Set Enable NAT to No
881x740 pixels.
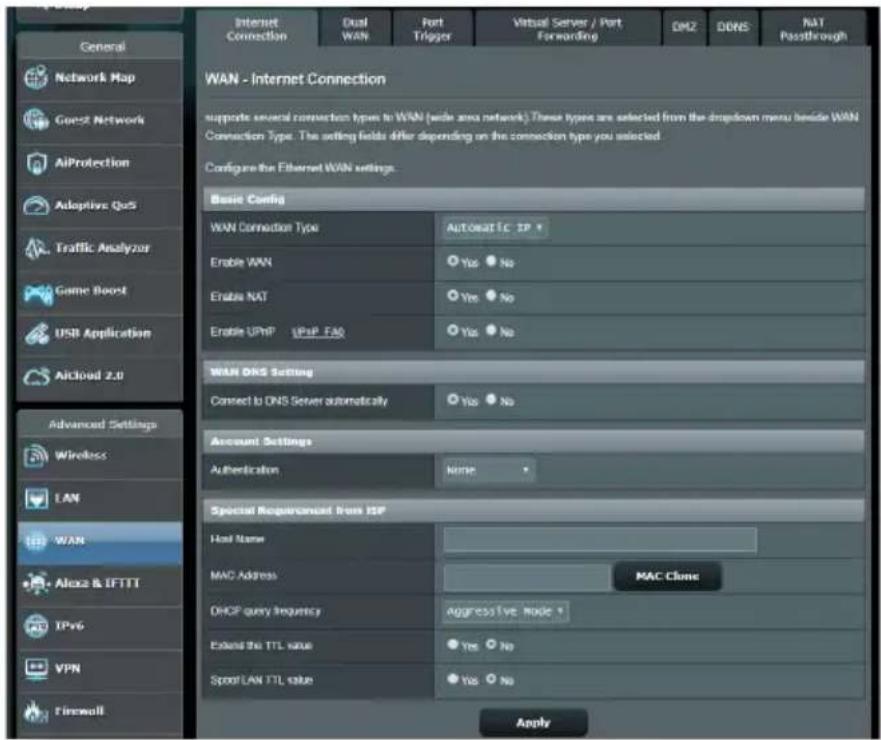[491, 296]
